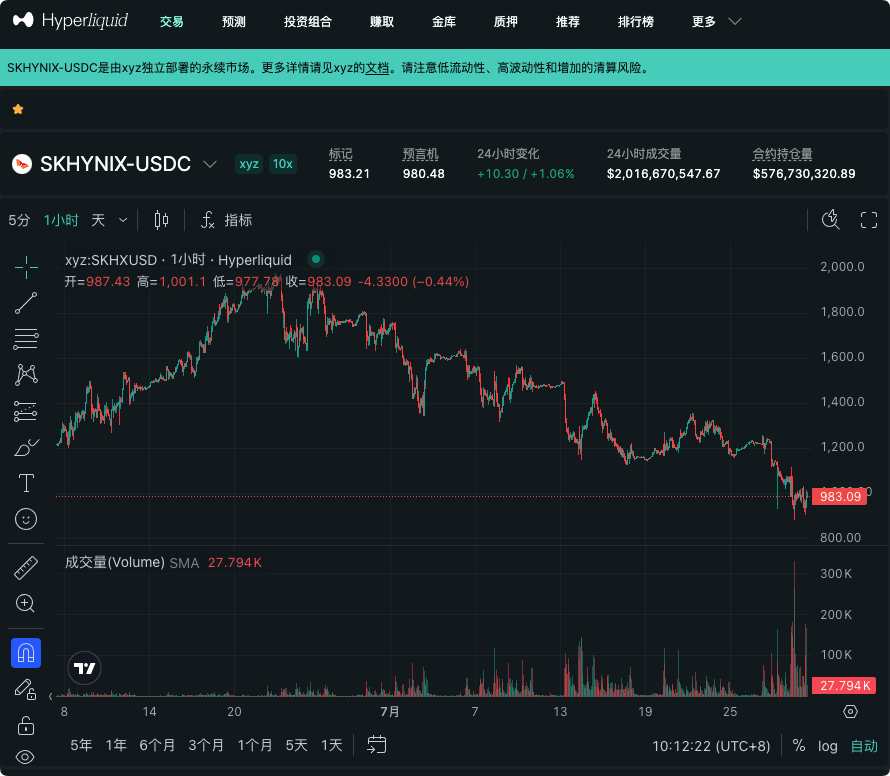Open the 排行榜 tab
This screenshot has height=776, width=890.
point(636,22)
